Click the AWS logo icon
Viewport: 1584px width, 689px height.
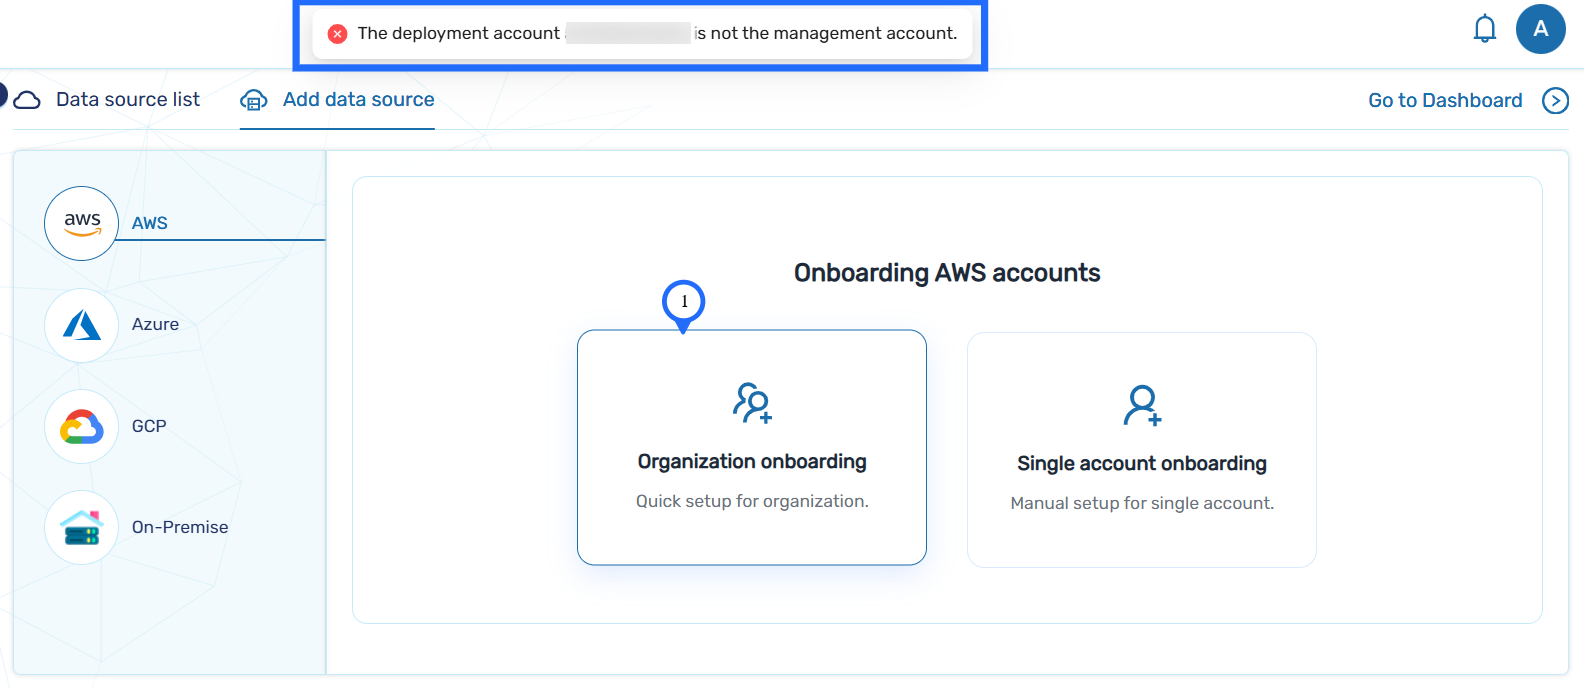(x=82, y=223)
